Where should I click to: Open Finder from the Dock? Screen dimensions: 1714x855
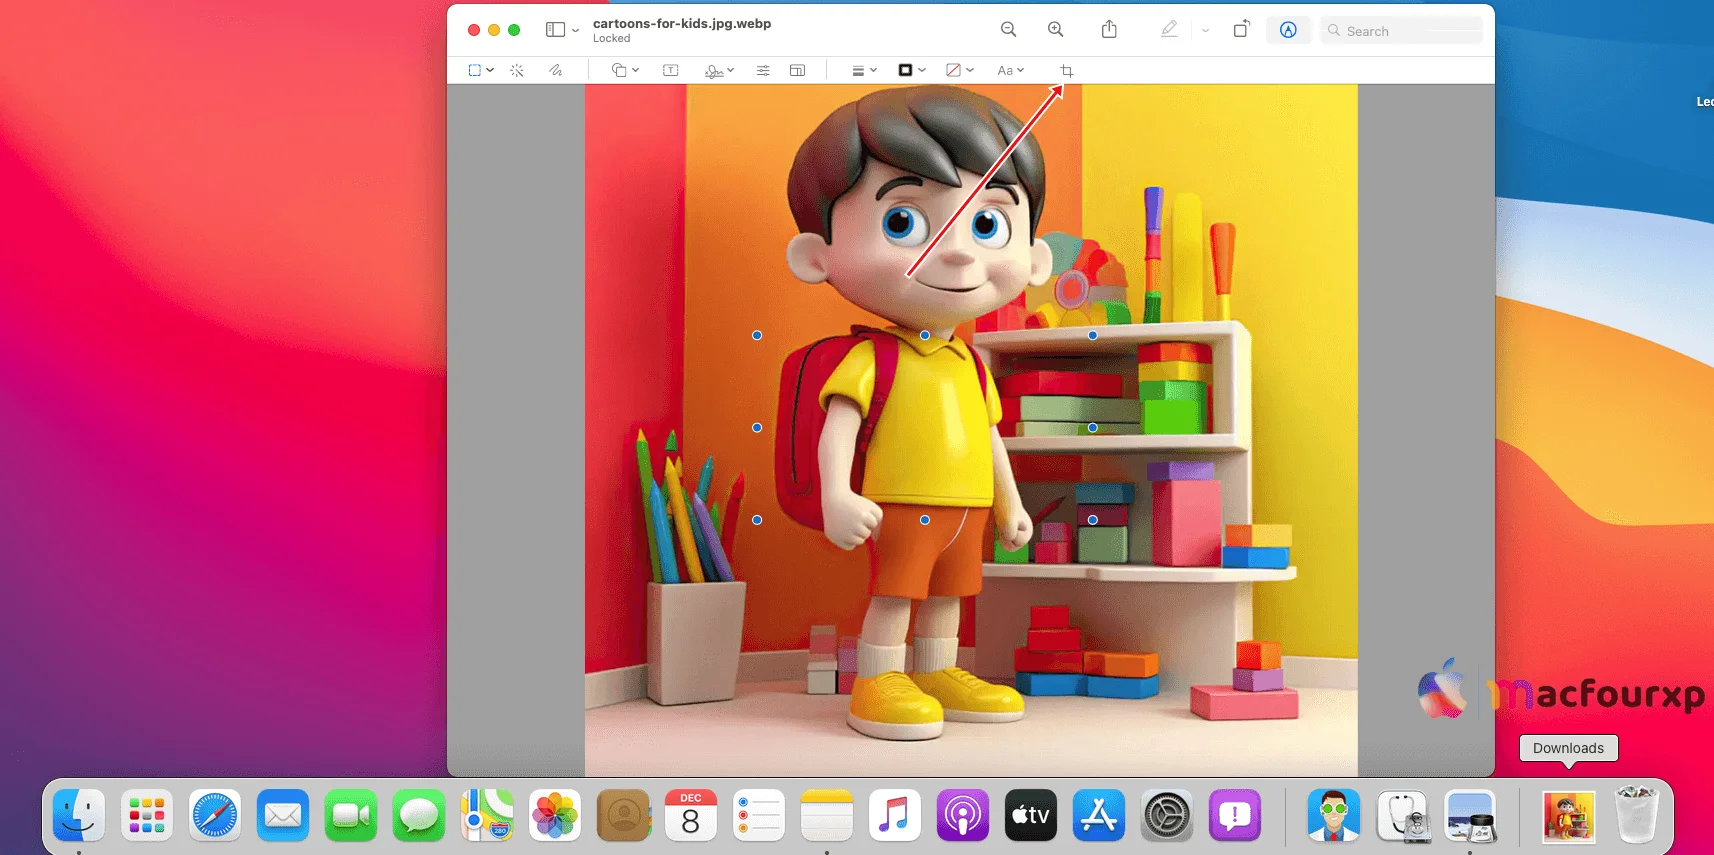[79, 815]
